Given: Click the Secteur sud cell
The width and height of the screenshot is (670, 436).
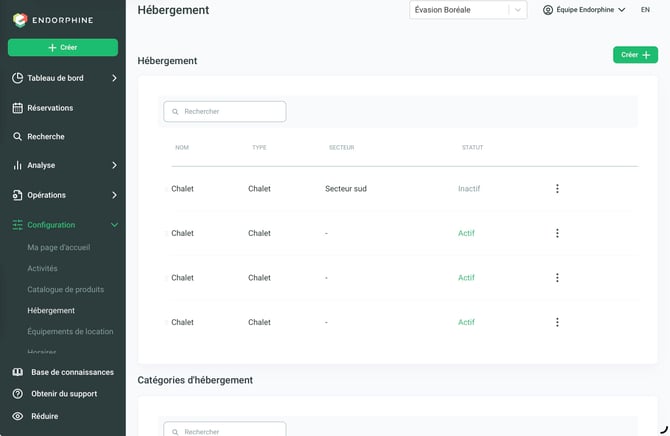Looking at the screenshot, I should (x=346, y=189).
